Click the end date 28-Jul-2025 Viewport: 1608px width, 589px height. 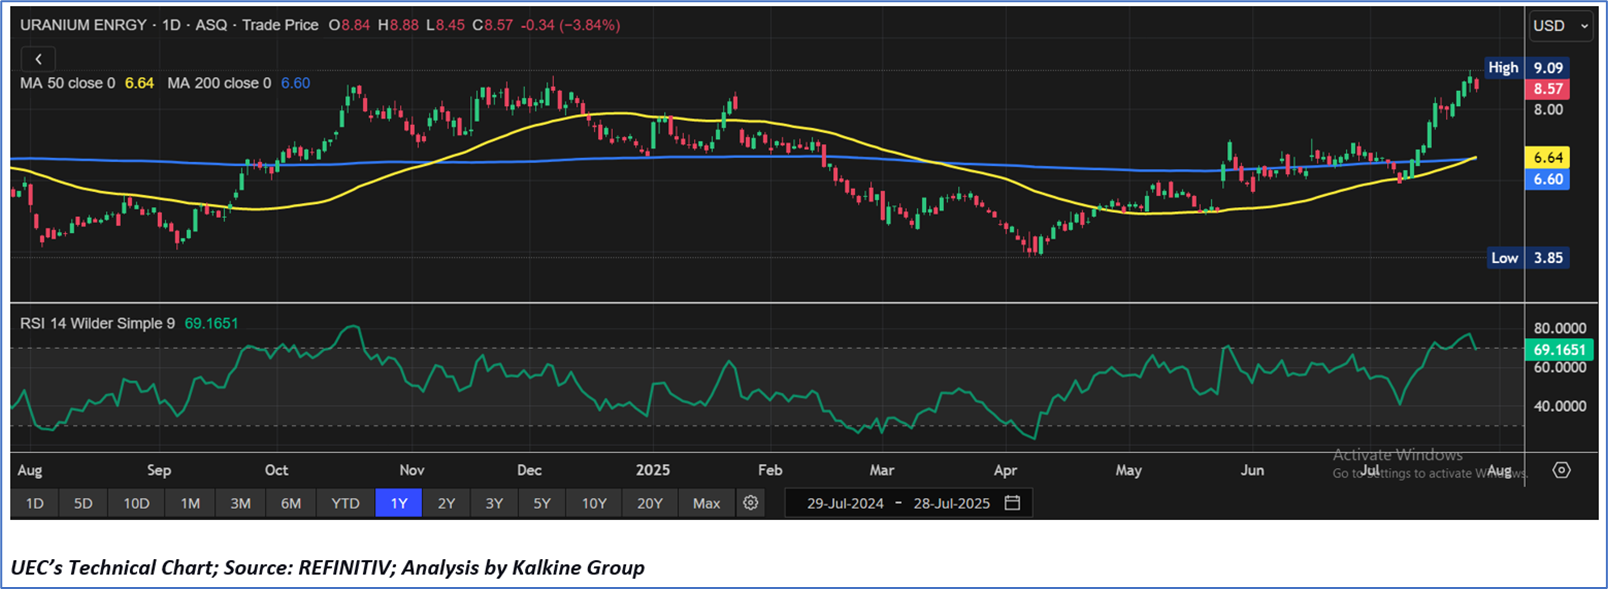click(x=951, y=503)
